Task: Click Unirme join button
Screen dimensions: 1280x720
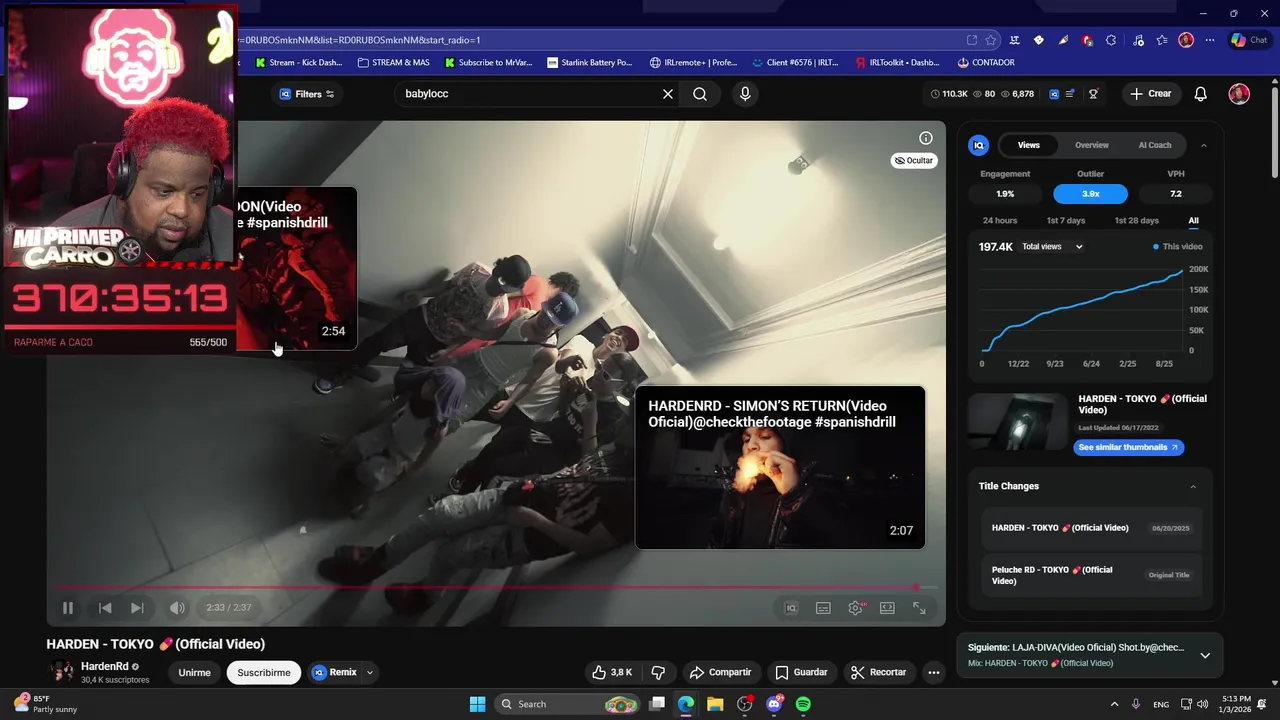Action: [x=194, y=672]
